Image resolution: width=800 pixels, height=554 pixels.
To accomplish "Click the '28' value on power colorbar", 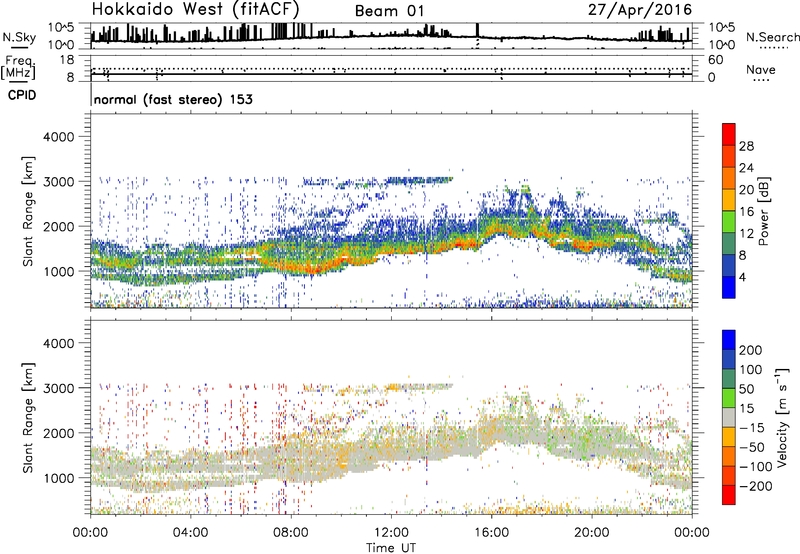I will (746, 146).
